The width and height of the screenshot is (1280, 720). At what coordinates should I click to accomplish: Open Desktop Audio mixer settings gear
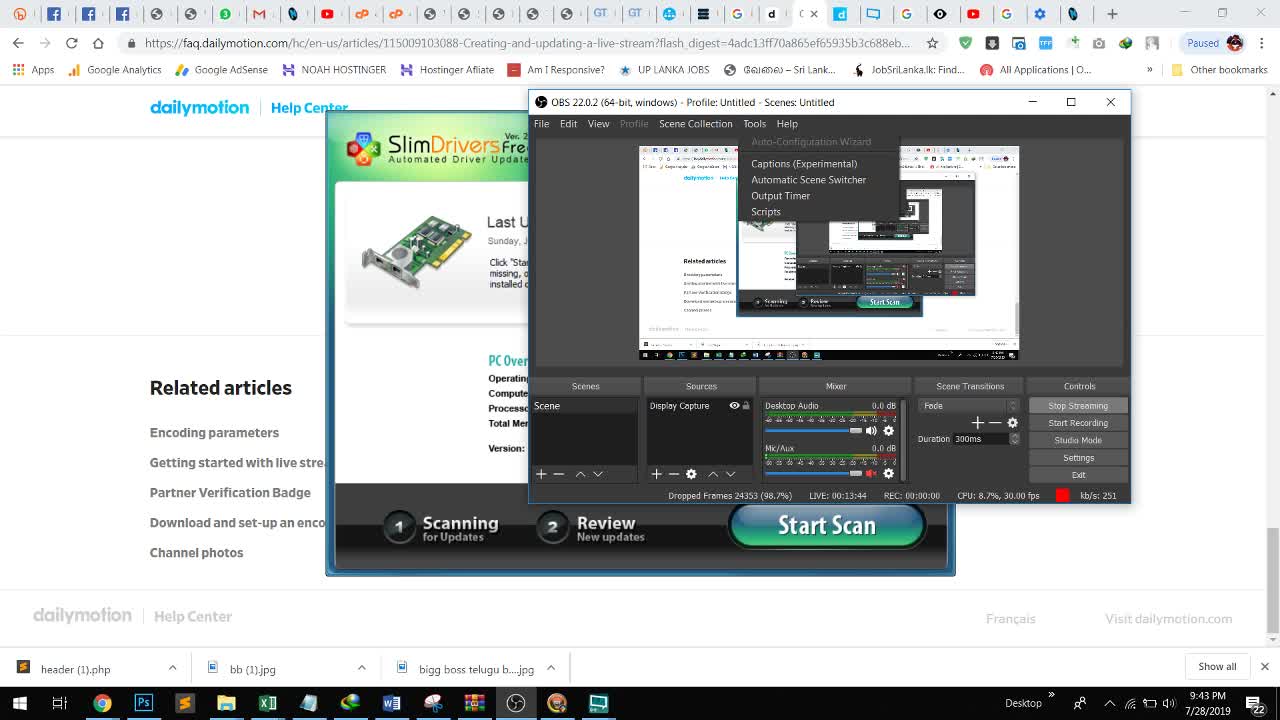click(x=888, y=431)
